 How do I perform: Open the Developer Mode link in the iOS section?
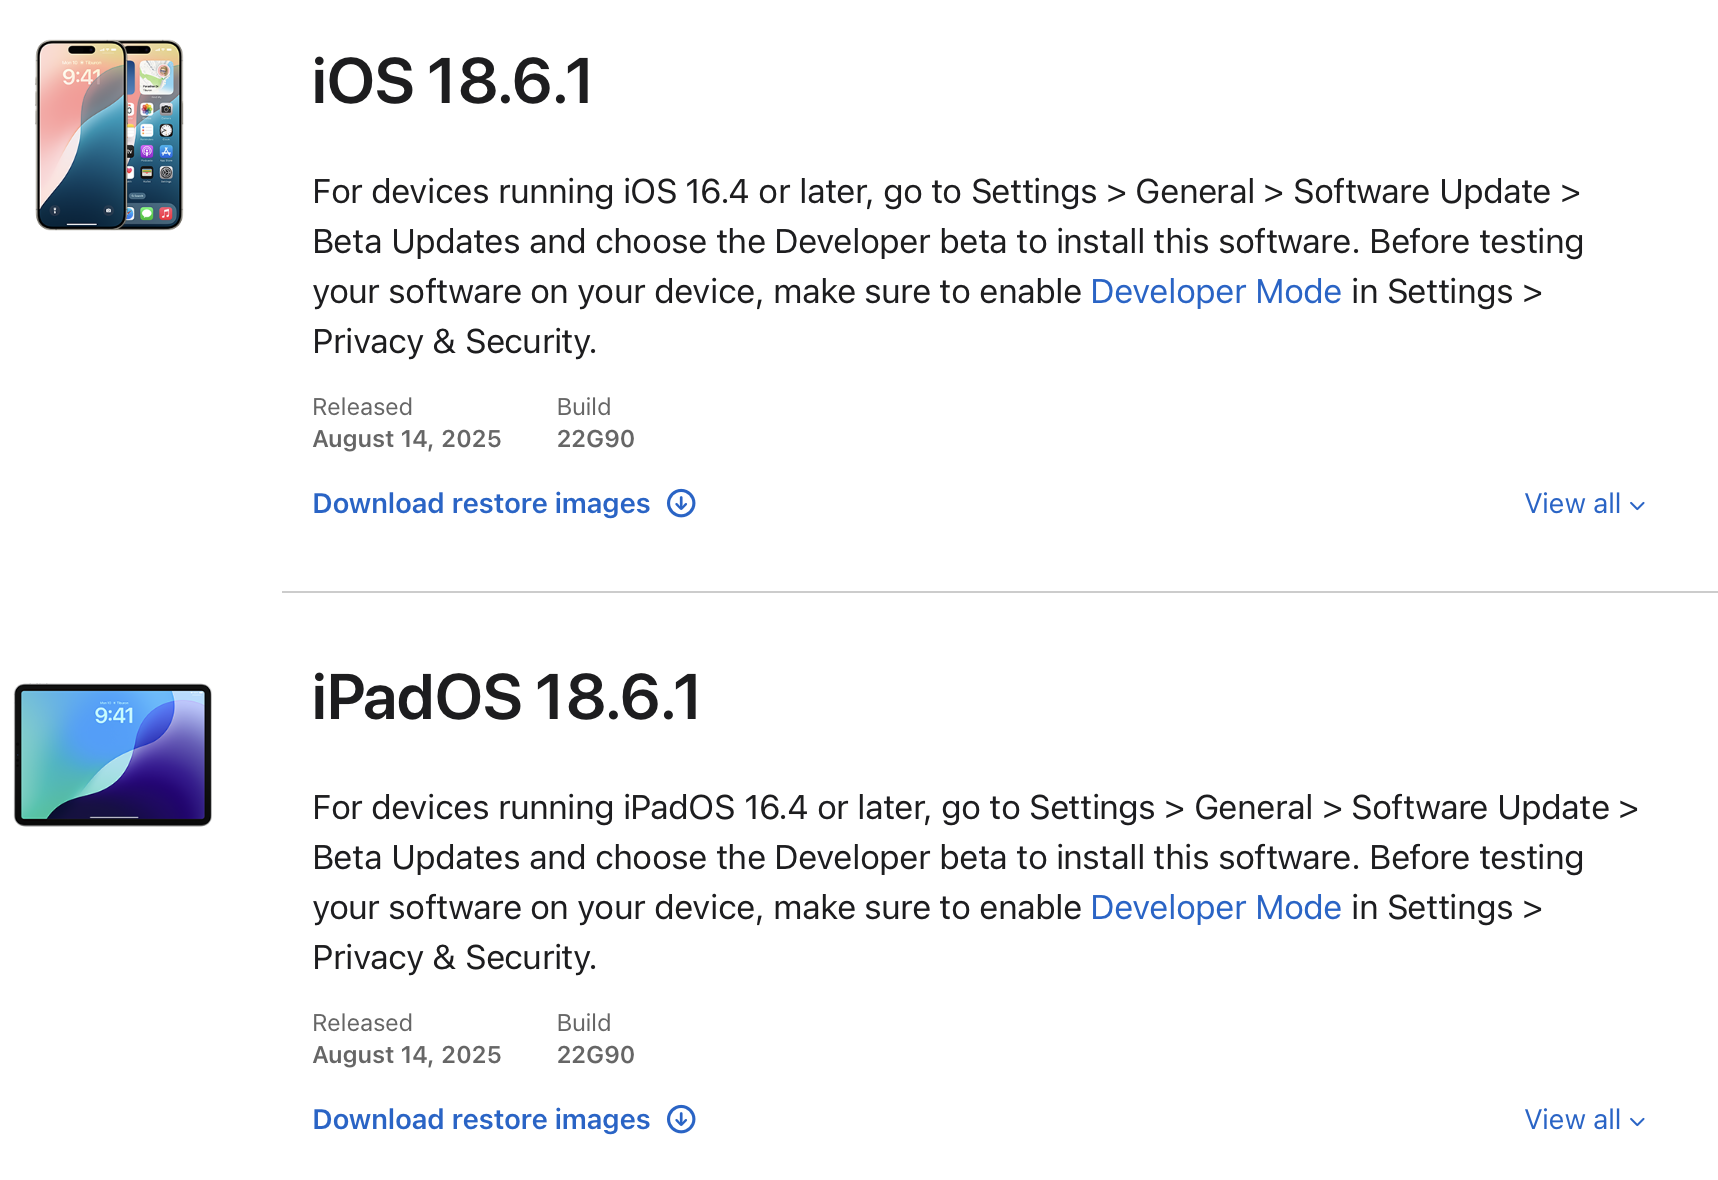tap(1215, 292)
